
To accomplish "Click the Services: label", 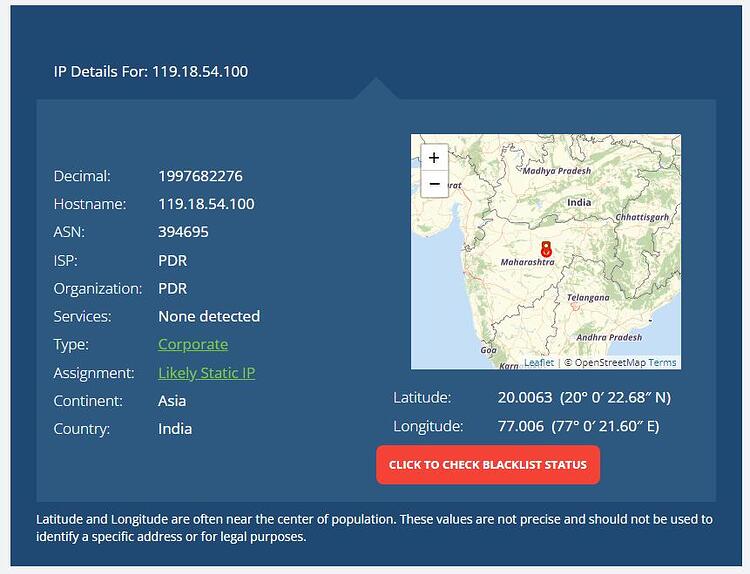I will (82, 316).
